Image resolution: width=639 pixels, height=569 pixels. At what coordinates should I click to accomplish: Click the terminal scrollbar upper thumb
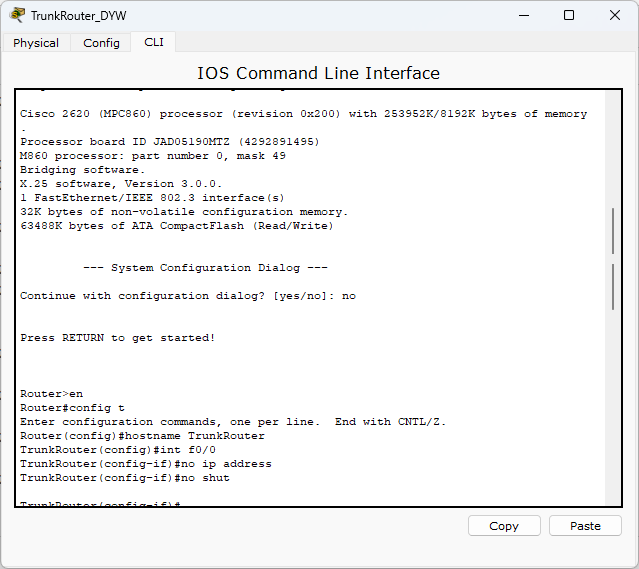pos(613,231)
